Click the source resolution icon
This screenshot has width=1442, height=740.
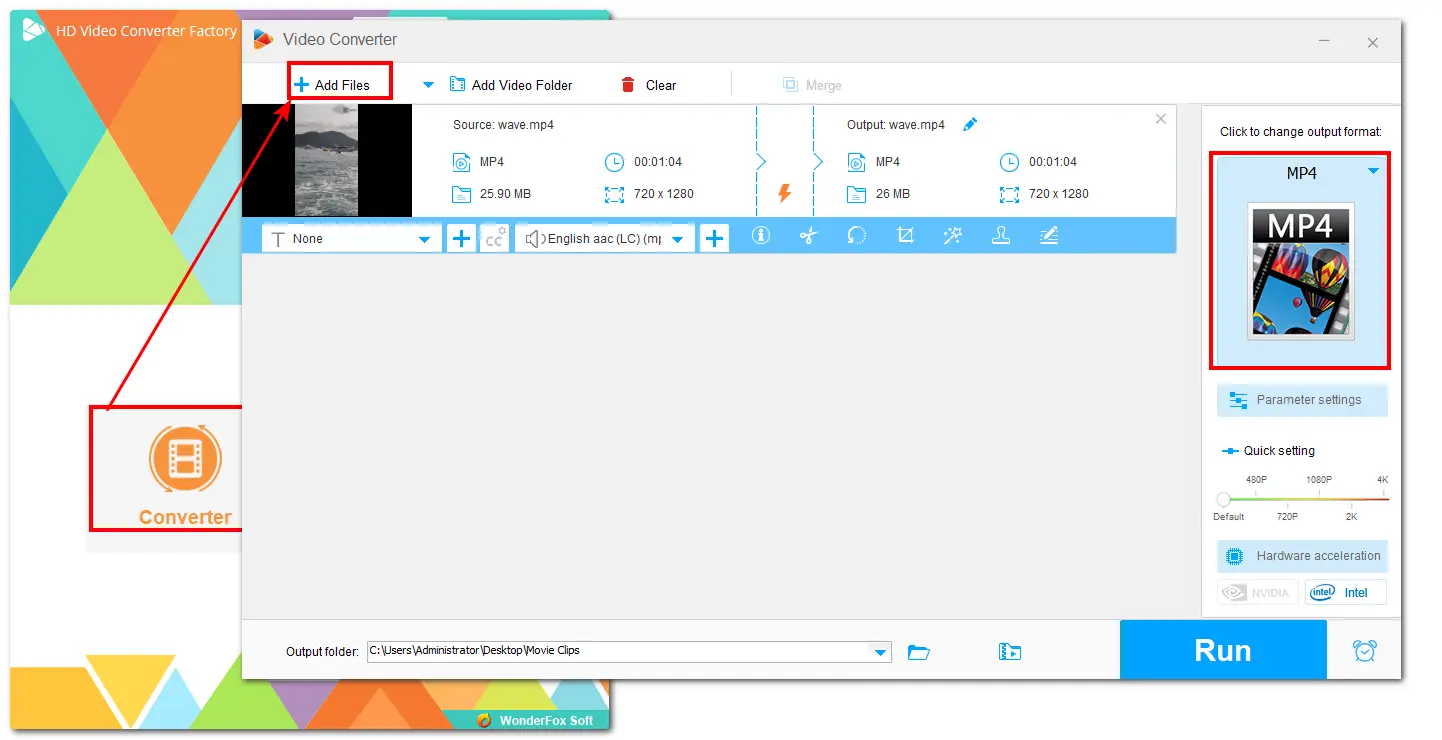614,194
